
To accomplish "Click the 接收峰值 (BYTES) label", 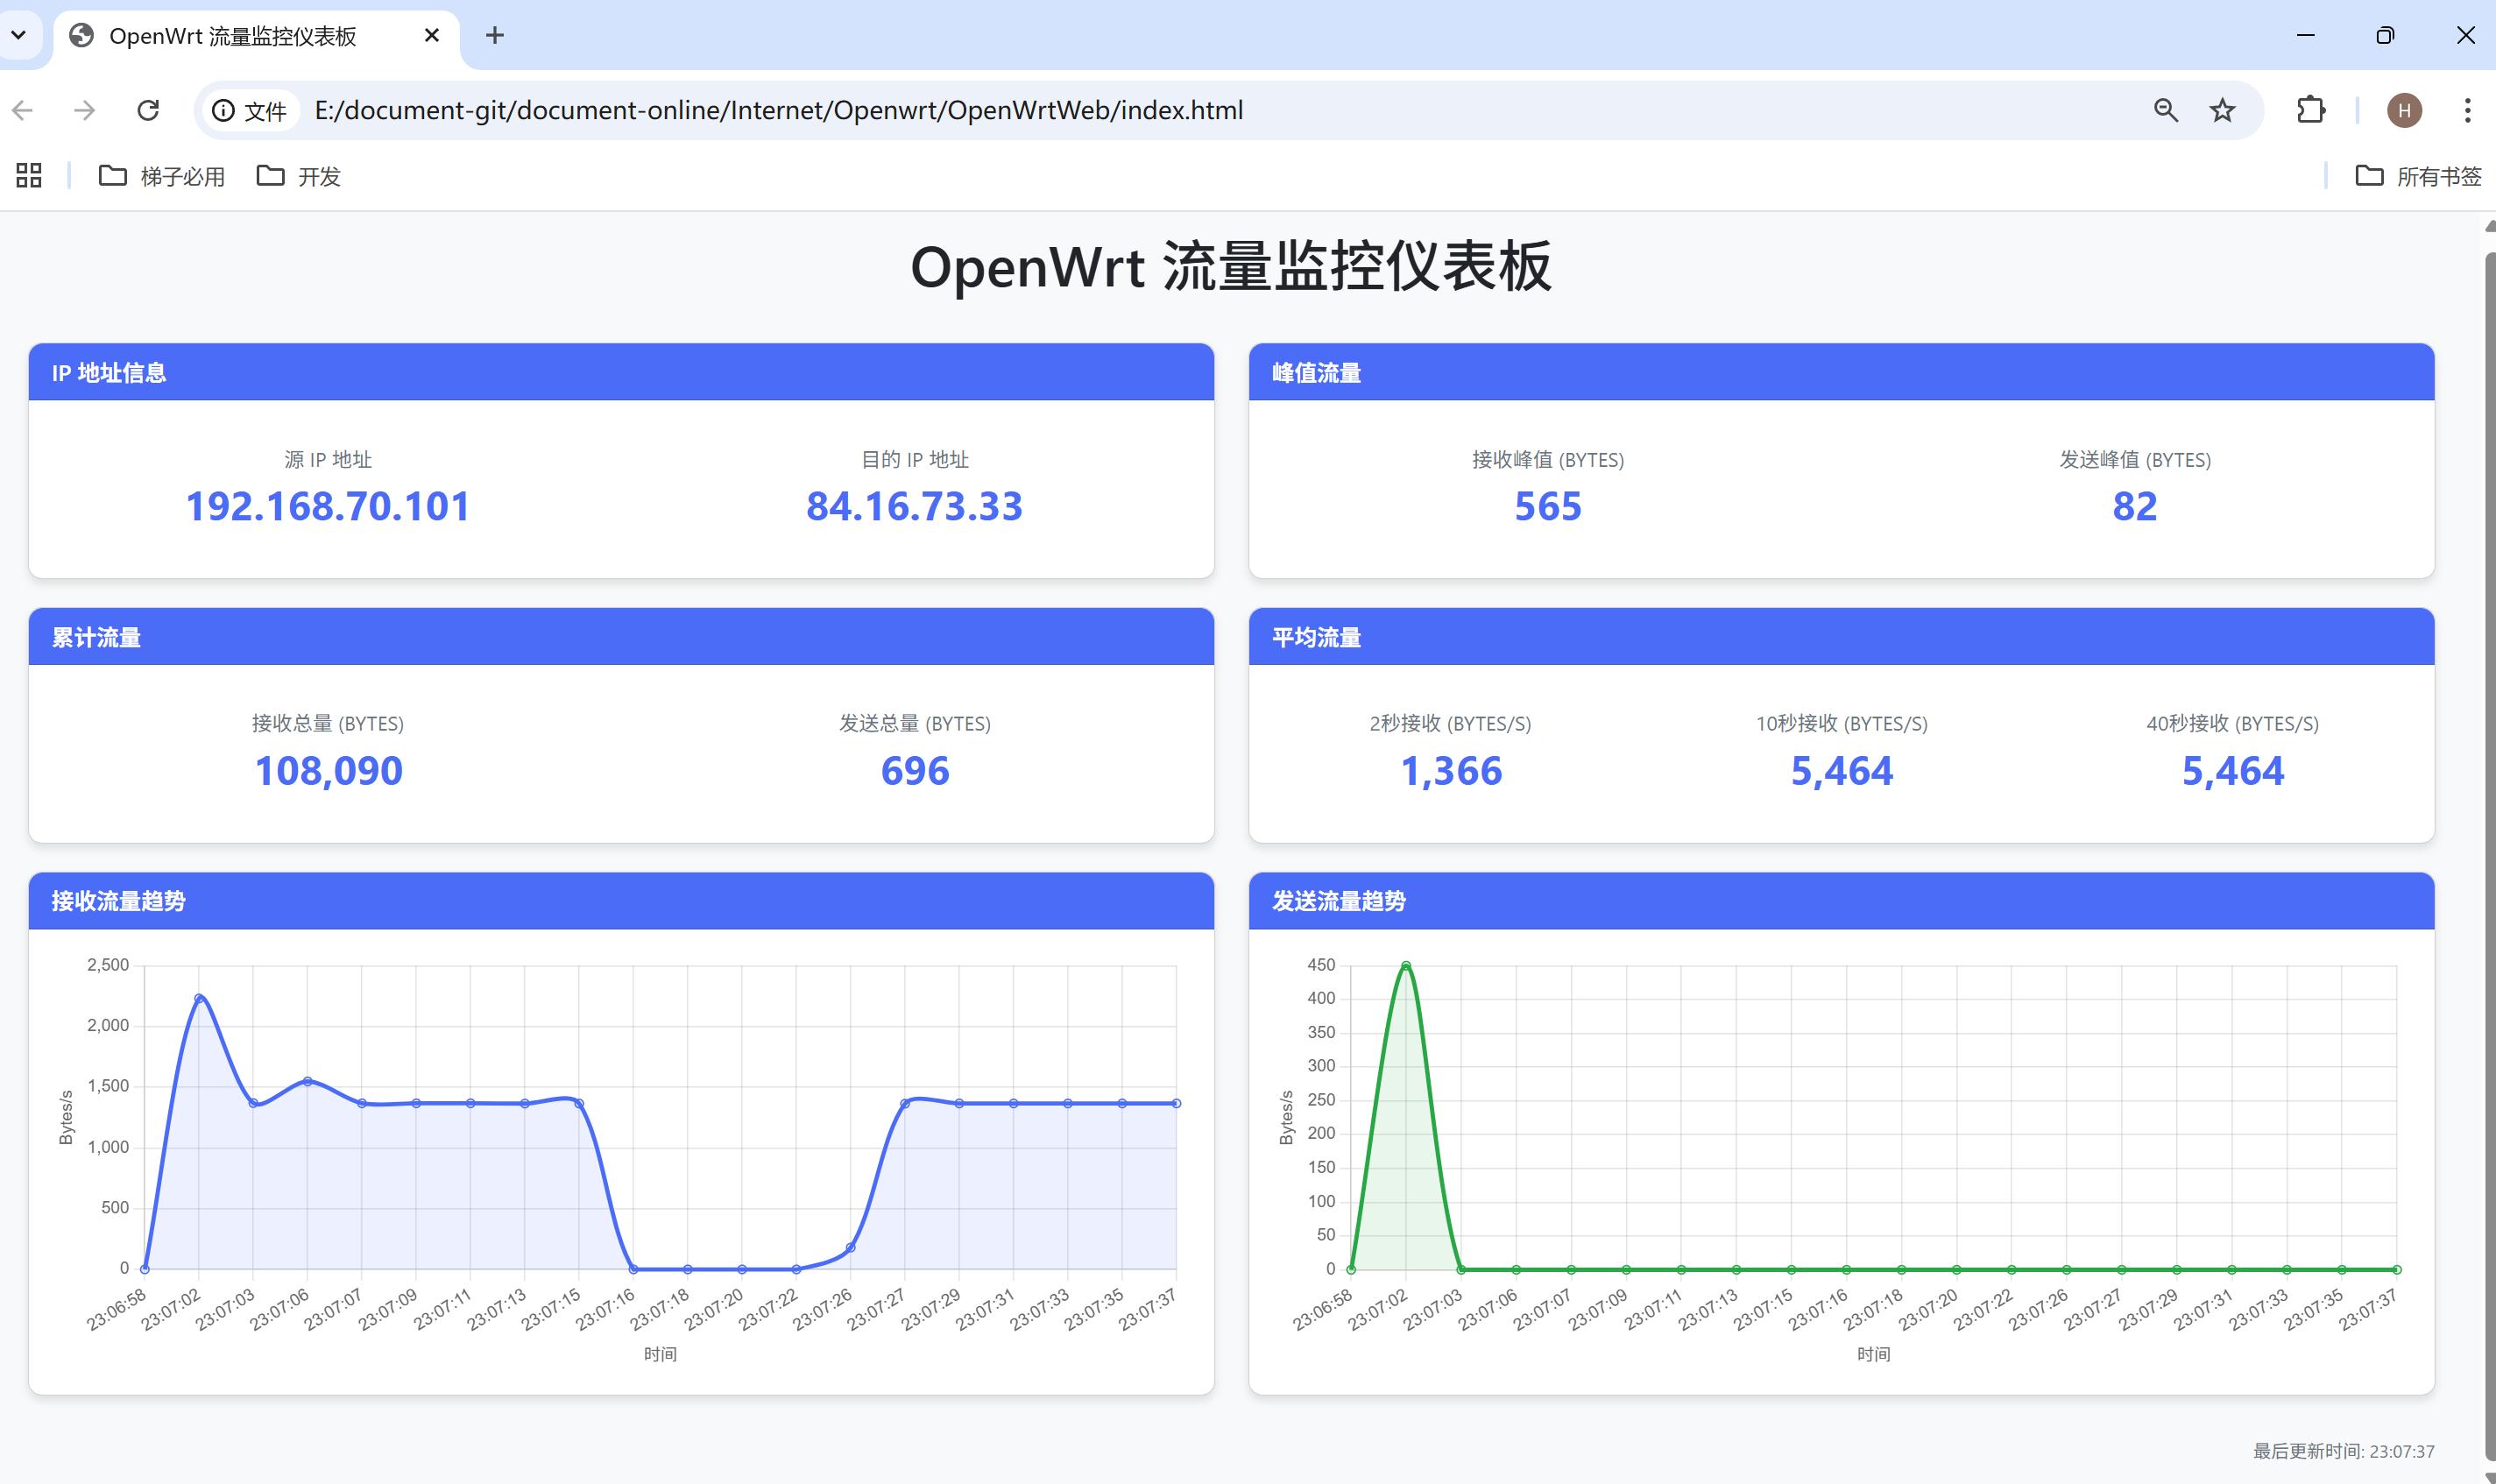I will pos(1548,459).
